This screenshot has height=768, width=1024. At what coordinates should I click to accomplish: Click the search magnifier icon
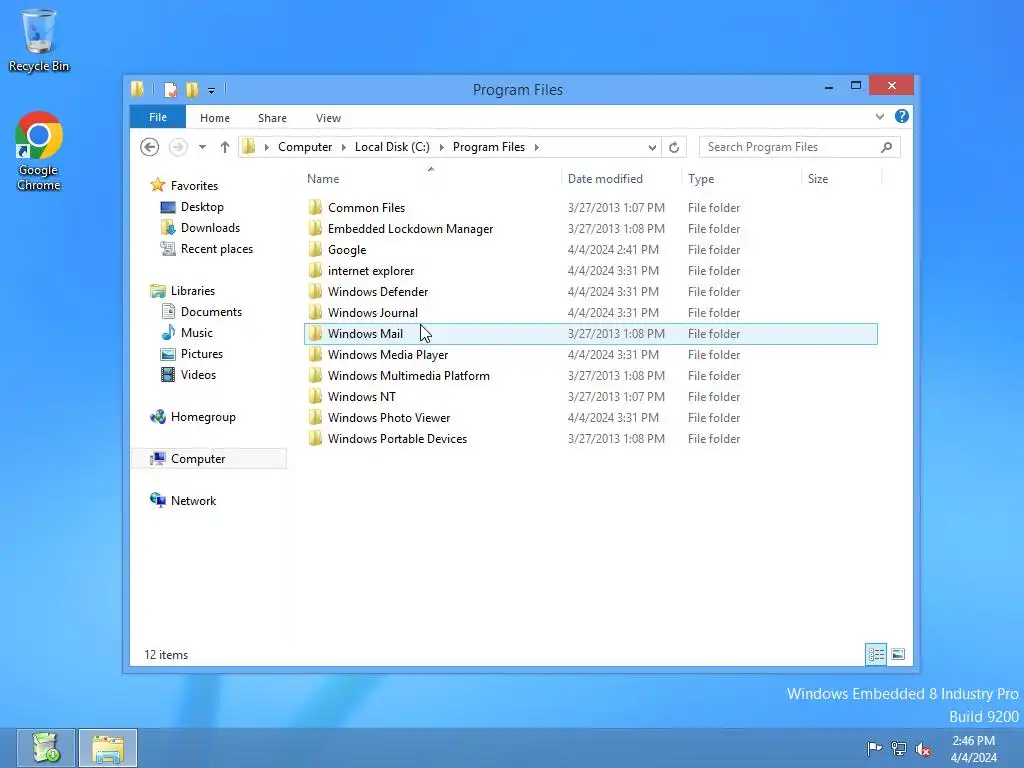(x=886, y=147)
